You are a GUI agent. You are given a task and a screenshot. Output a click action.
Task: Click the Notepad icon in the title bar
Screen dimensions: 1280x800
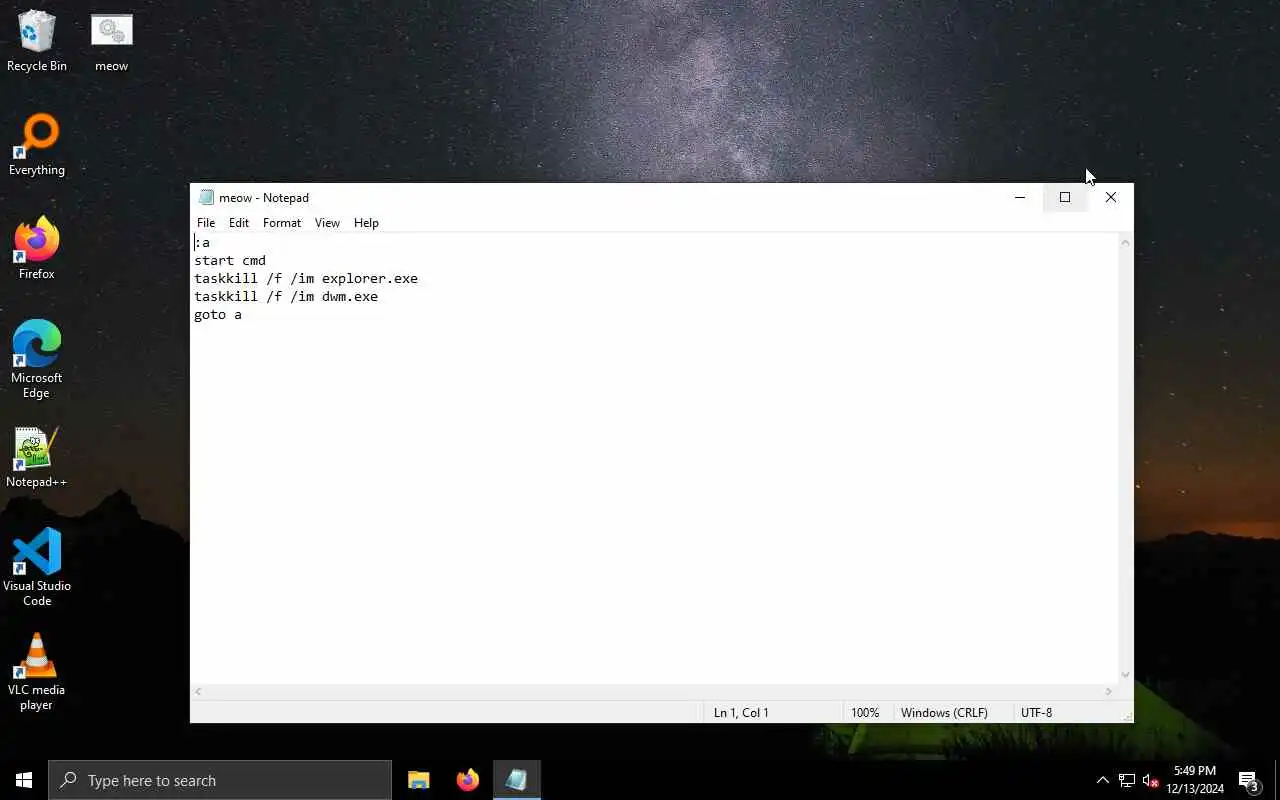pos(206,197)
